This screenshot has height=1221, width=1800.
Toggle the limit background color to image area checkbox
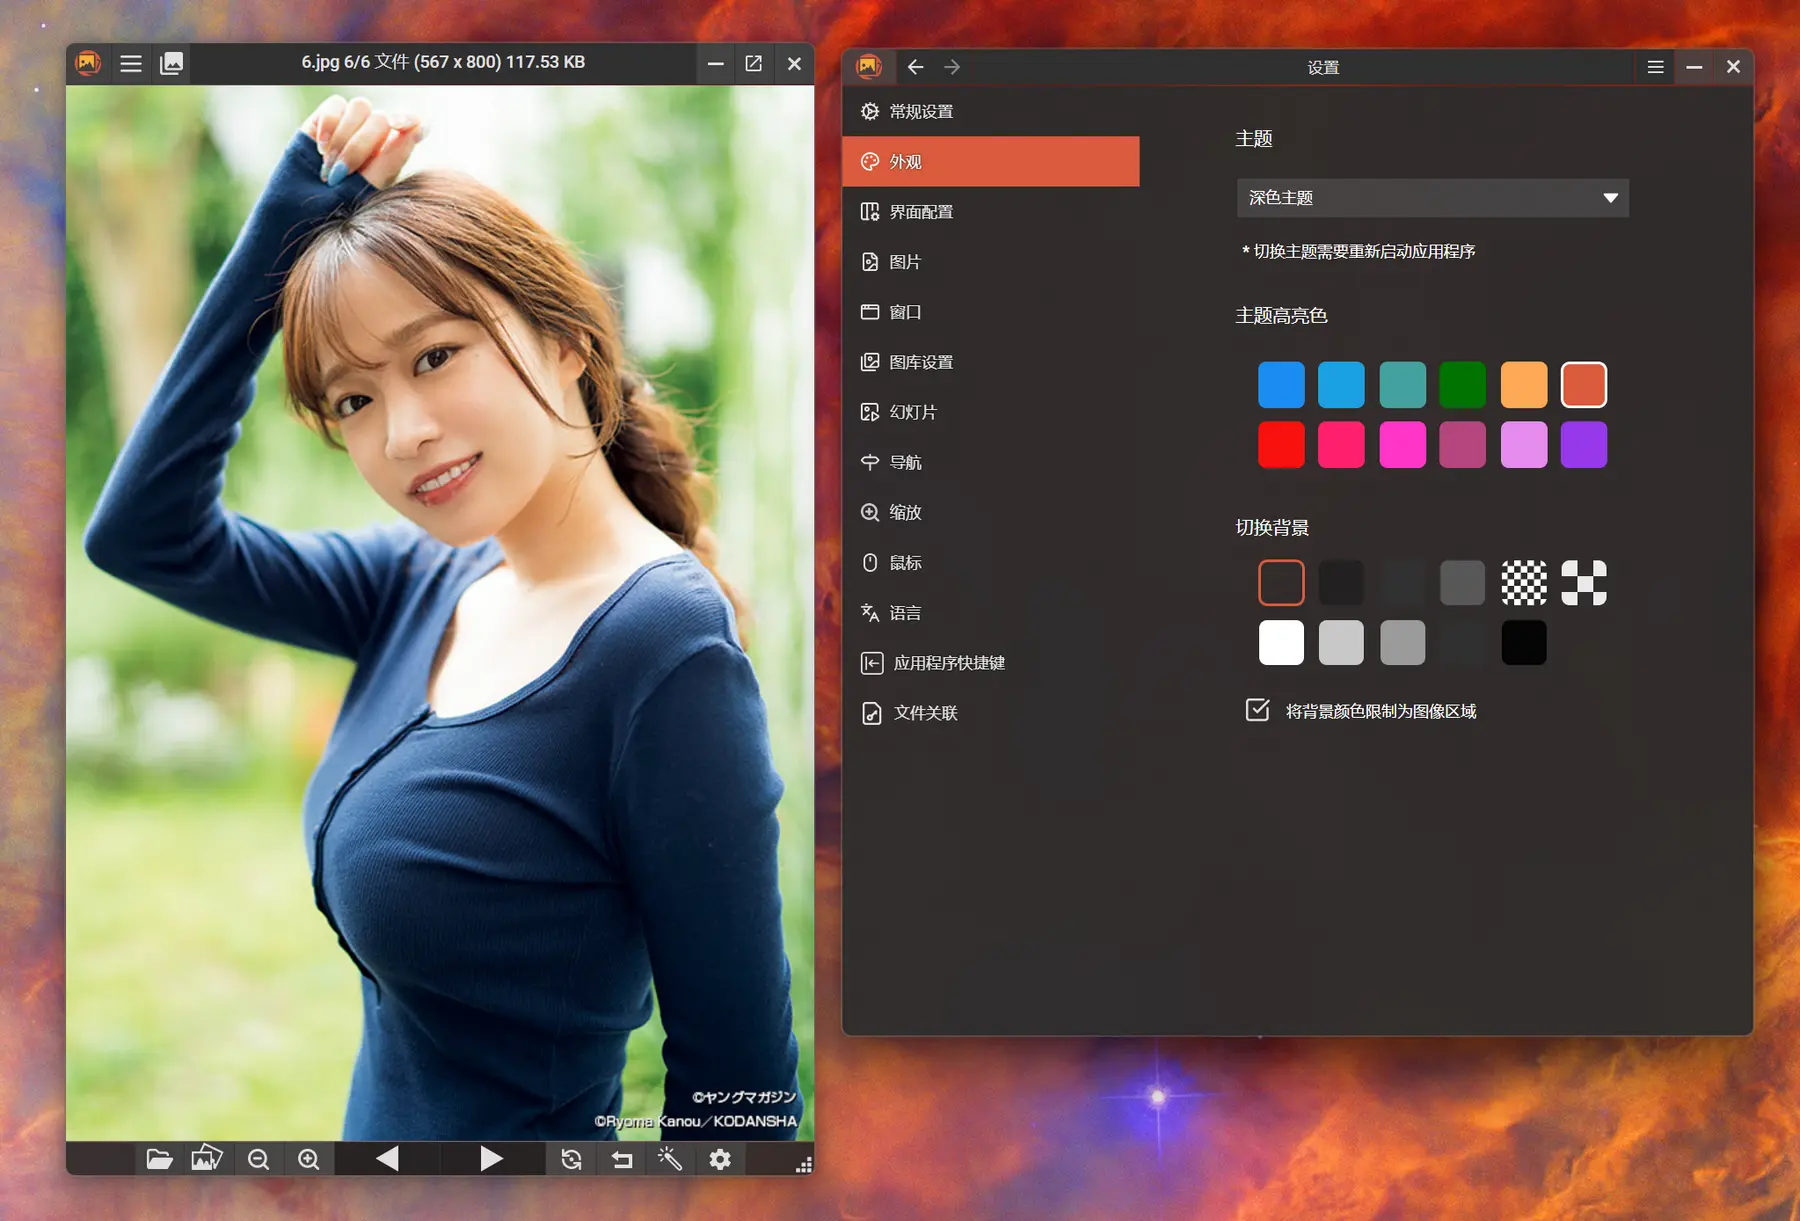tap(1257, 710)
